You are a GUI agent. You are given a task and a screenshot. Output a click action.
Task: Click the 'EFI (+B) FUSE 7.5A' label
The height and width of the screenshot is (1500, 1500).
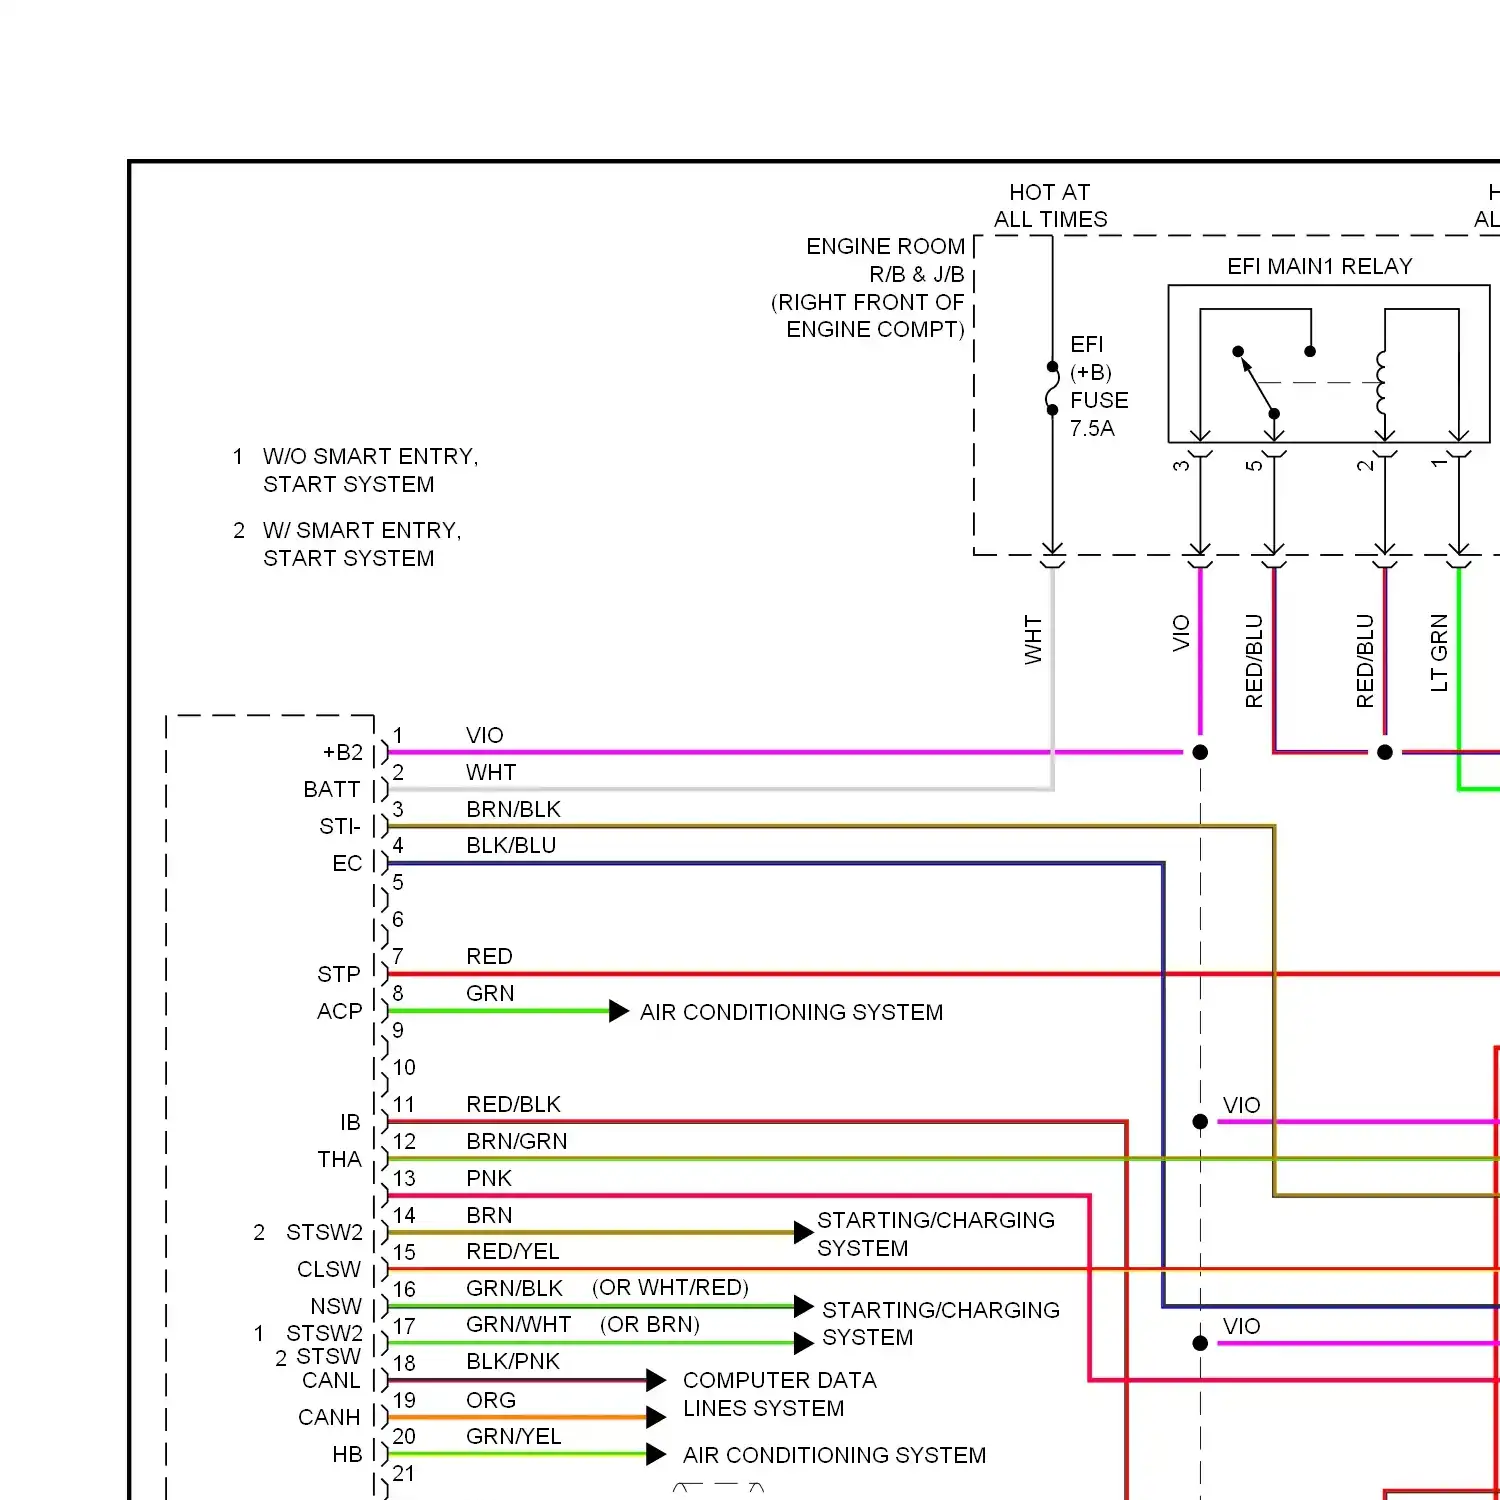(1099, 386)
